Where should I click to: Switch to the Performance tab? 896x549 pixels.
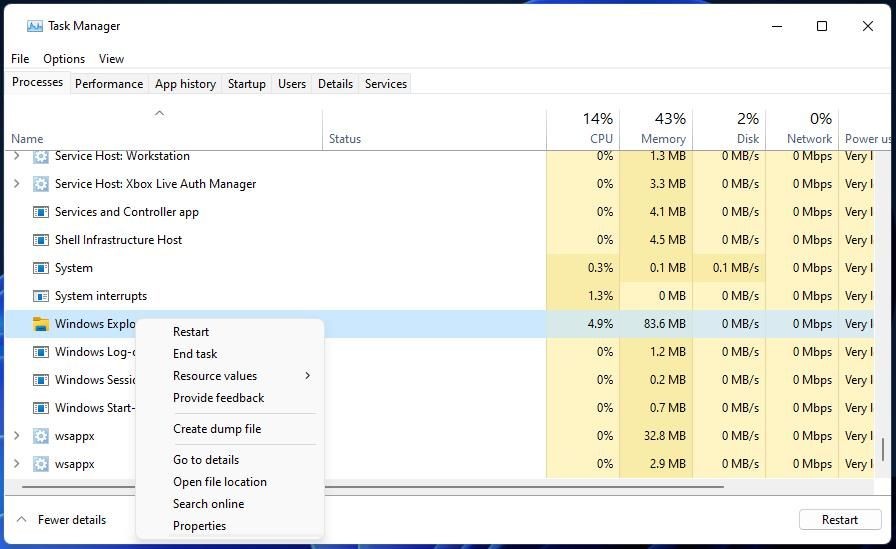(109, 83)
